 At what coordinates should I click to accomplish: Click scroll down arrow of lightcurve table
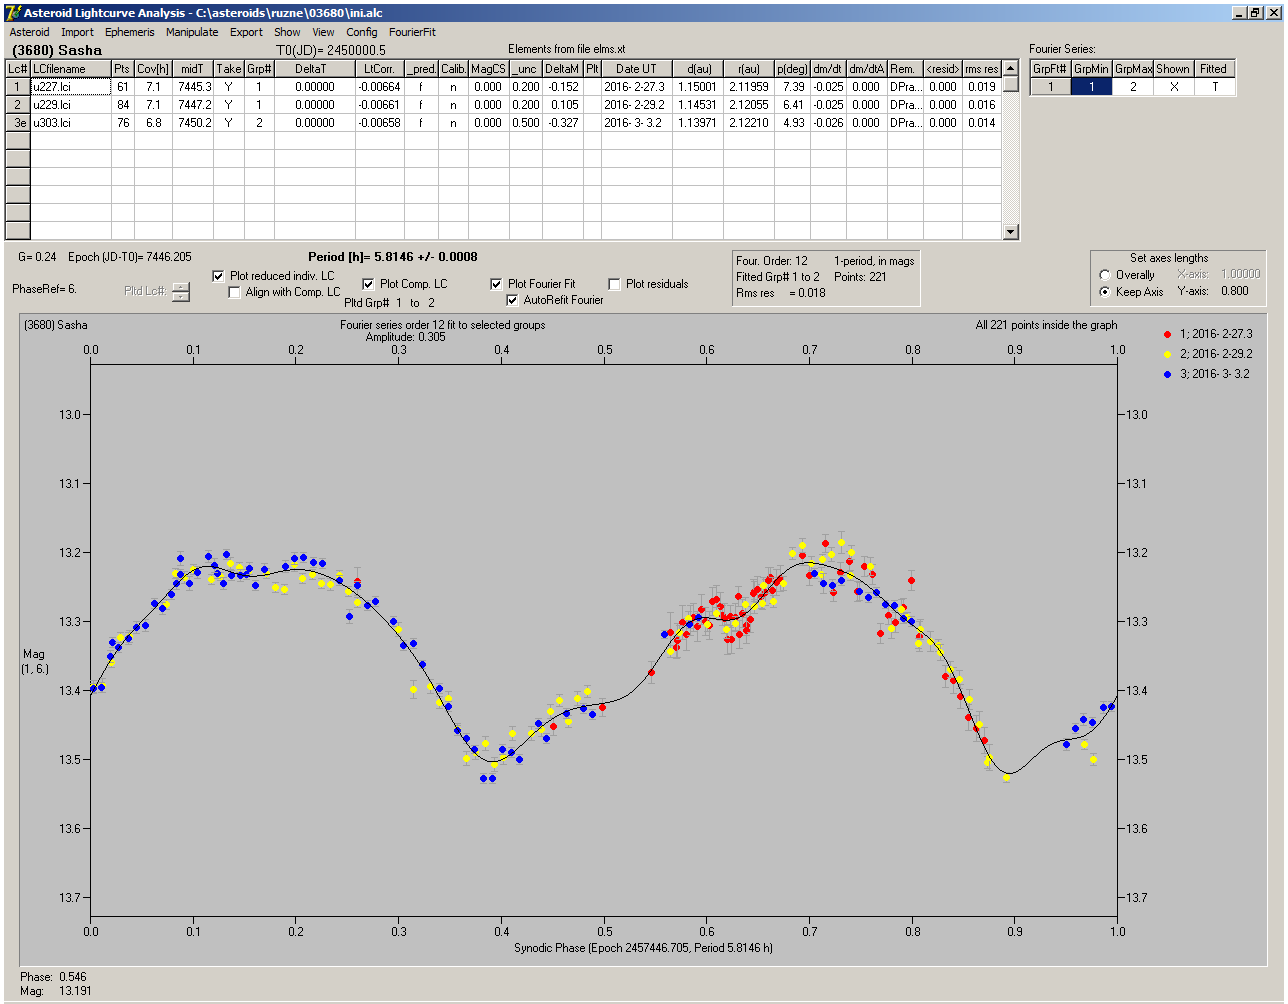click(x=1011, y=232)
